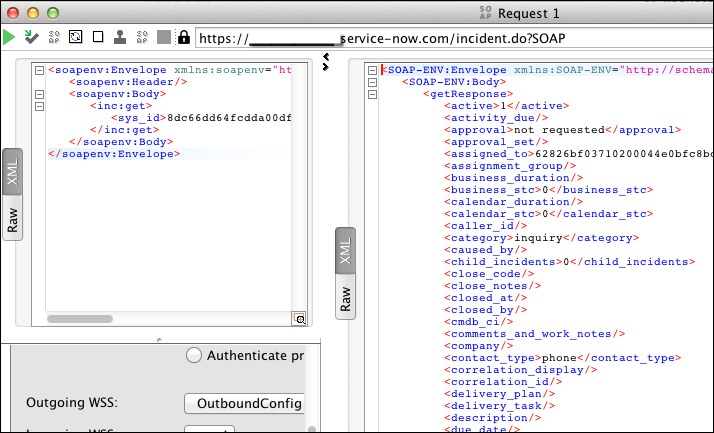Click the sys_id value in the request XML

coord(229,118)
